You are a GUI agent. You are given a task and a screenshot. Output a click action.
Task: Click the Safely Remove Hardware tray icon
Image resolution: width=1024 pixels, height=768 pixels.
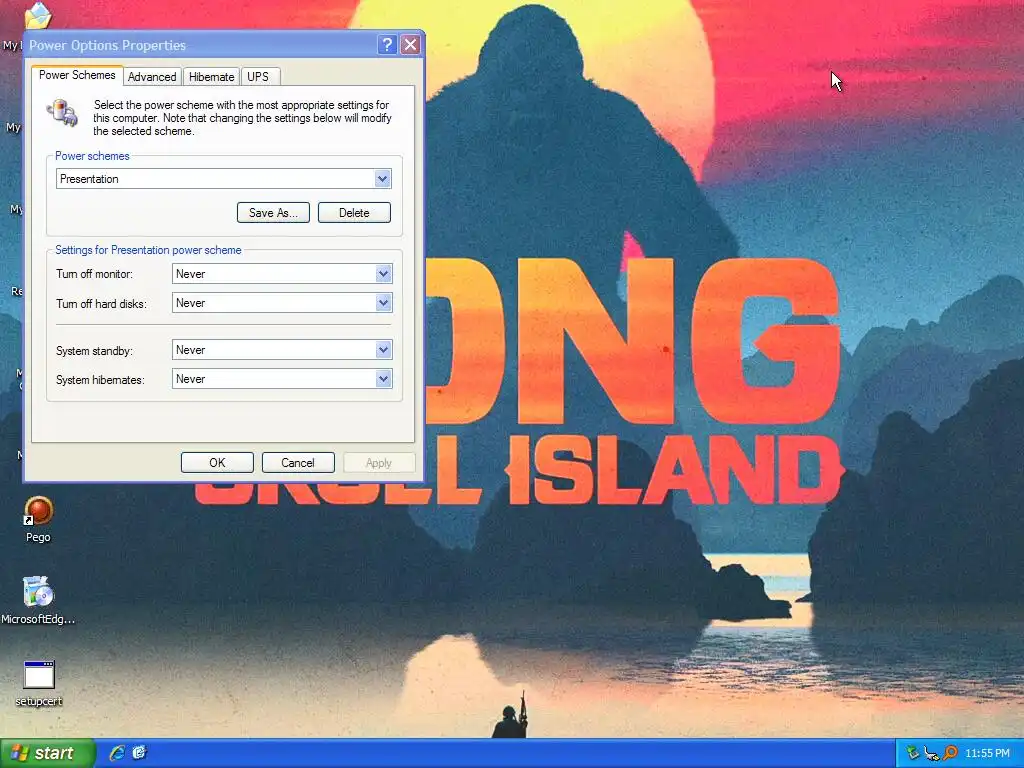click(912, 753)
